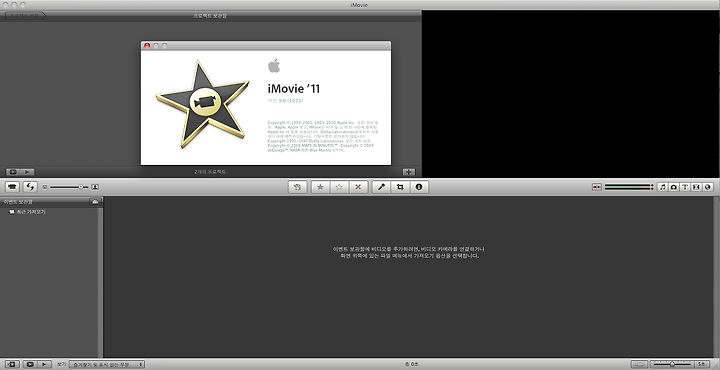Screen dimensions: 720x370
Task: Close the About iMovie '11 dialog
Action: pos(147,45)
